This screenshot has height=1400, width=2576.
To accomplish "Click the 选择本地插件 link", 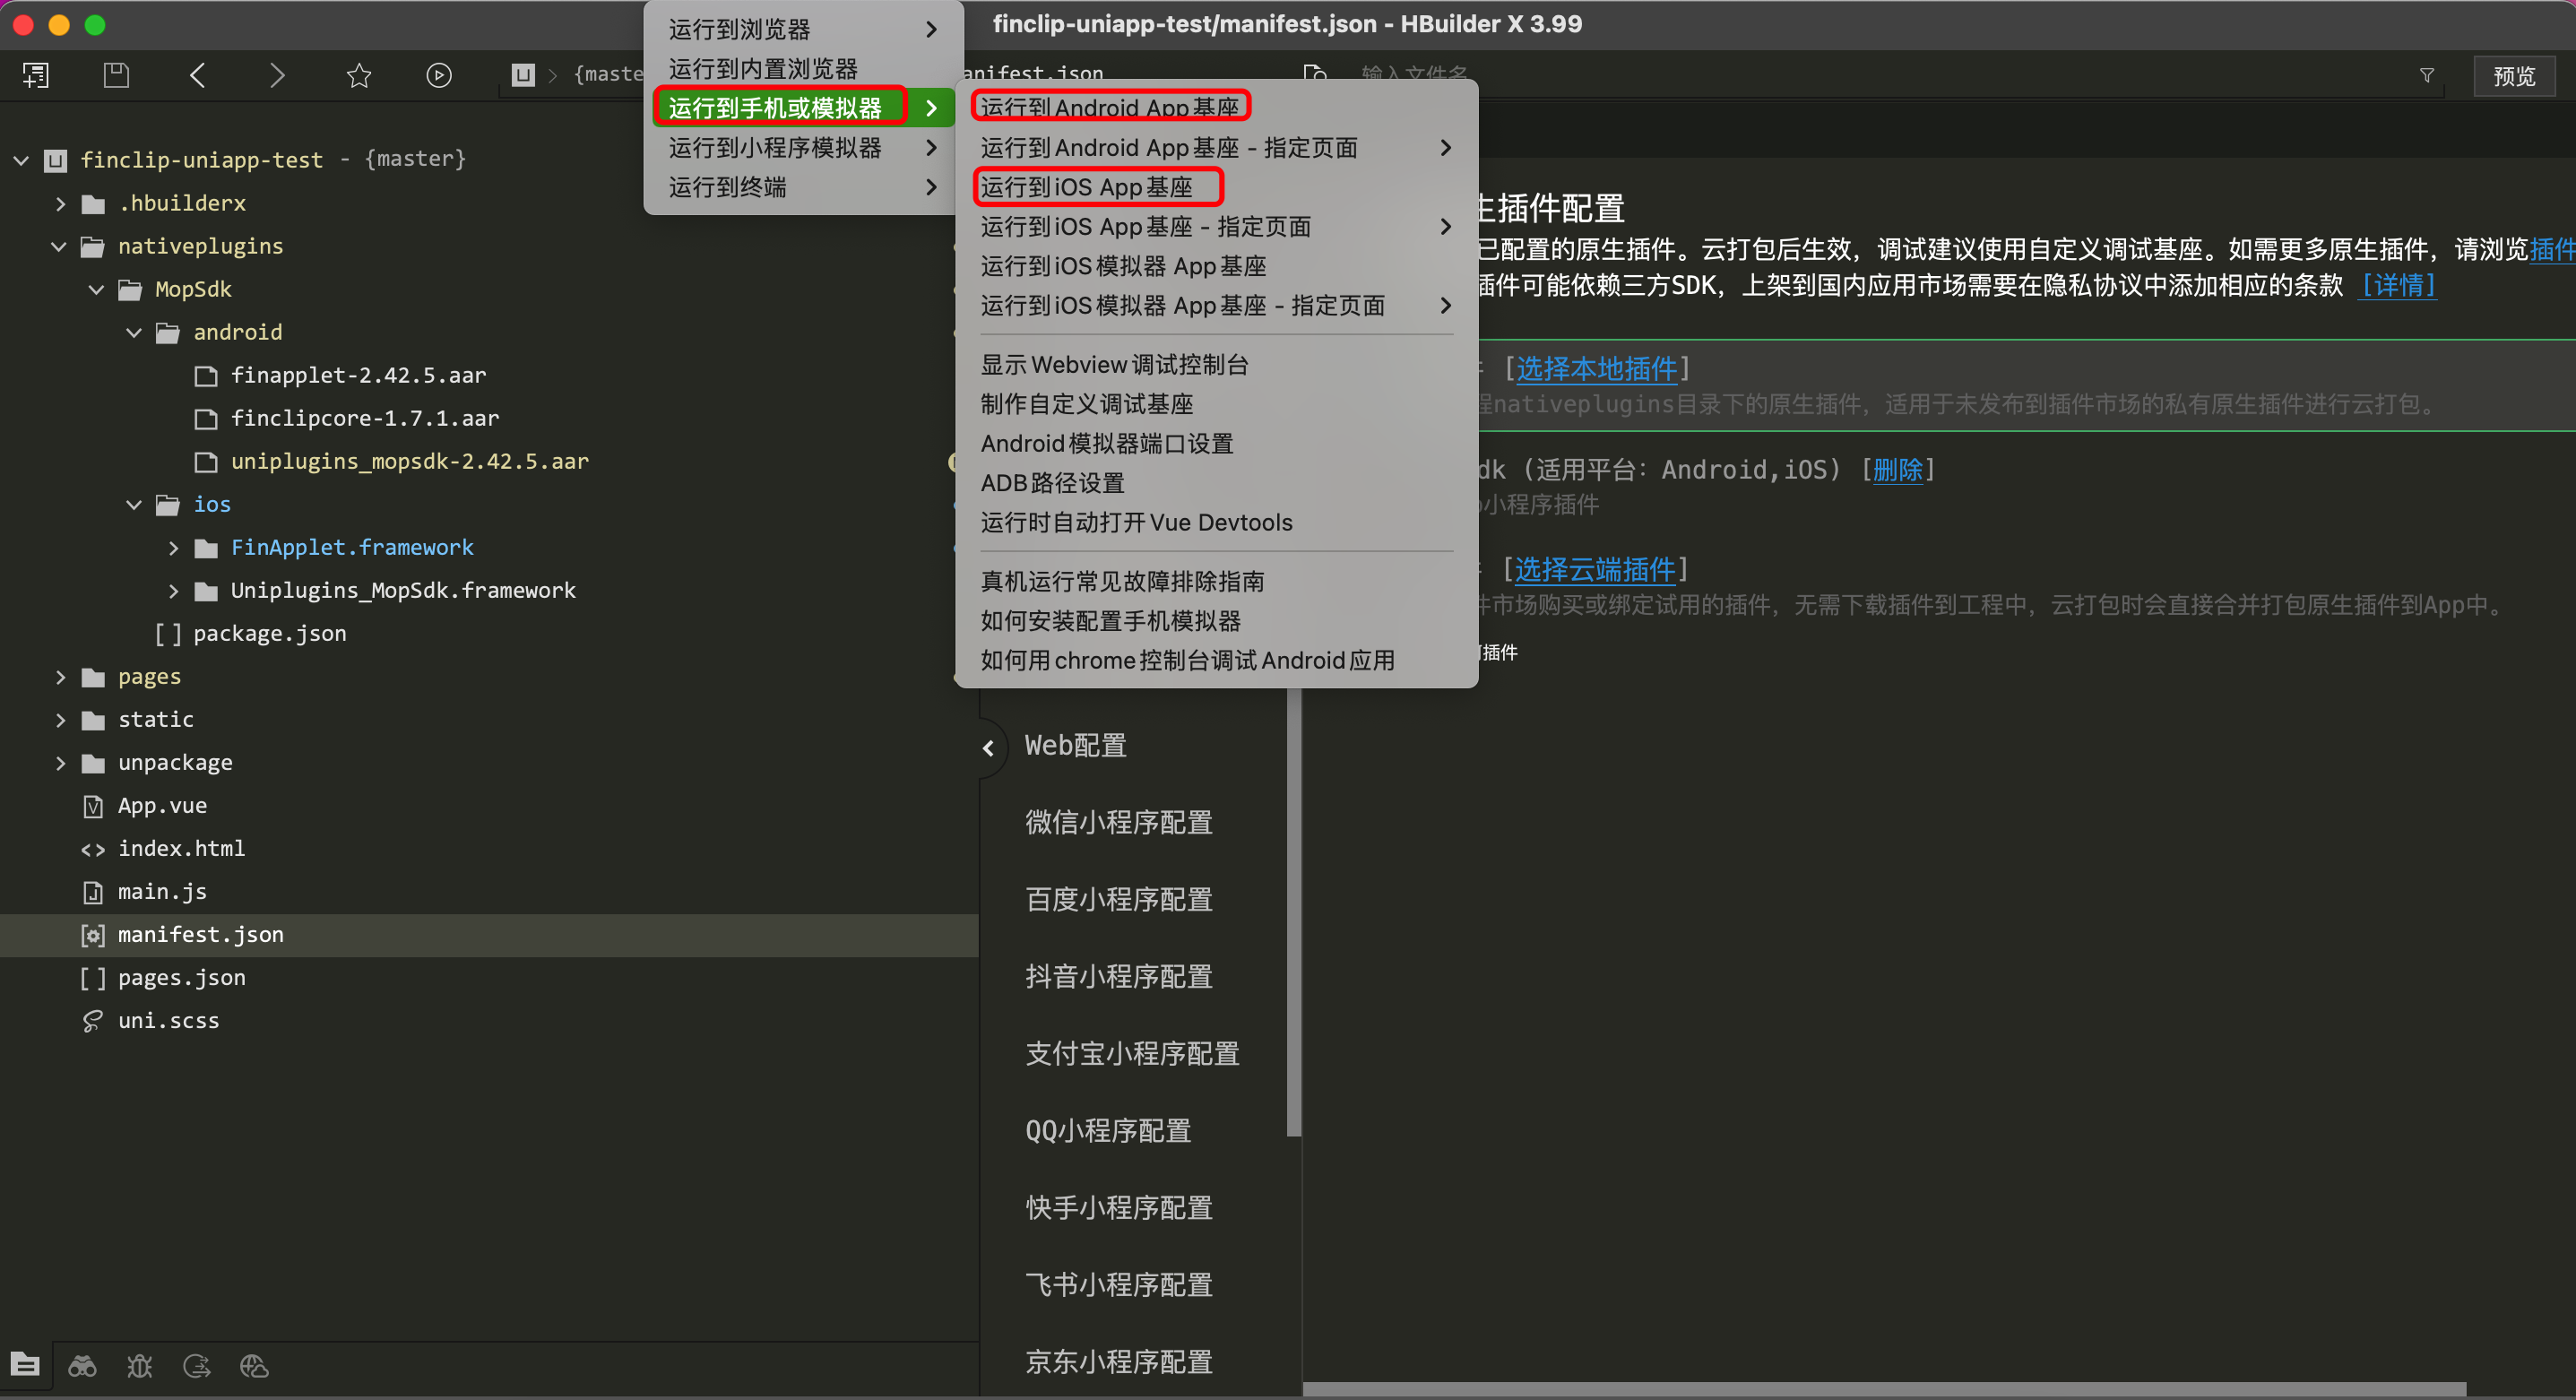I will point(1596,369).
